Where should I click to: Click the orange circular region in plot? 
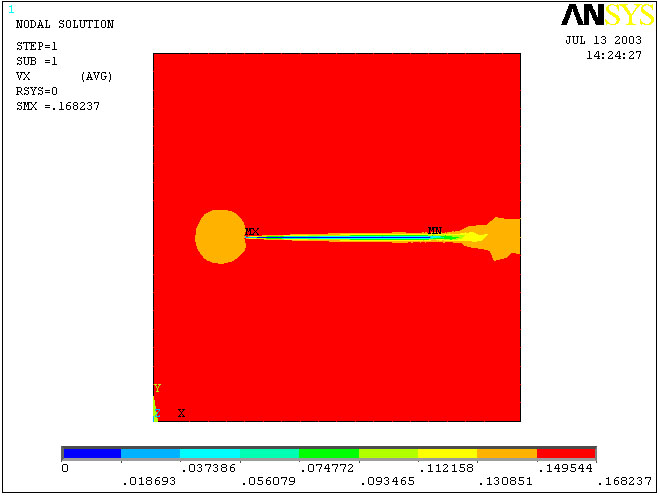(221, 237)
